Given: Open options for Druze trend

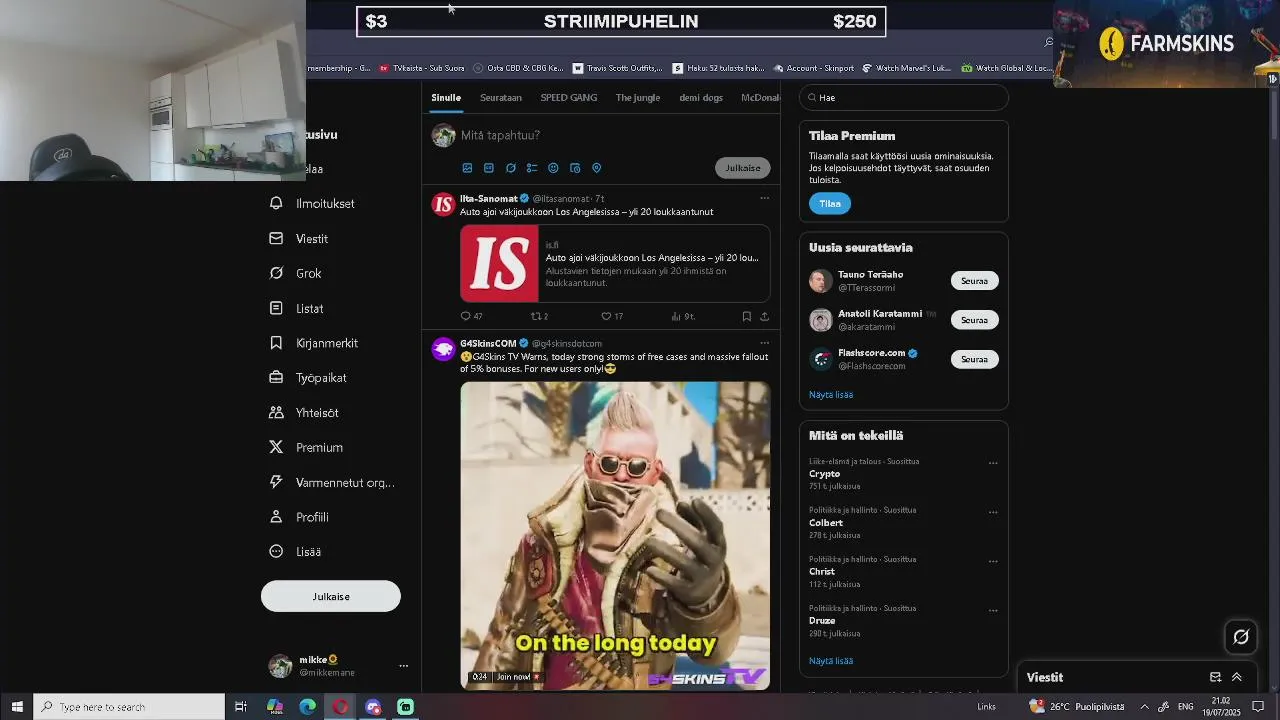Looking at the screenshot, I should coord(993,610).
